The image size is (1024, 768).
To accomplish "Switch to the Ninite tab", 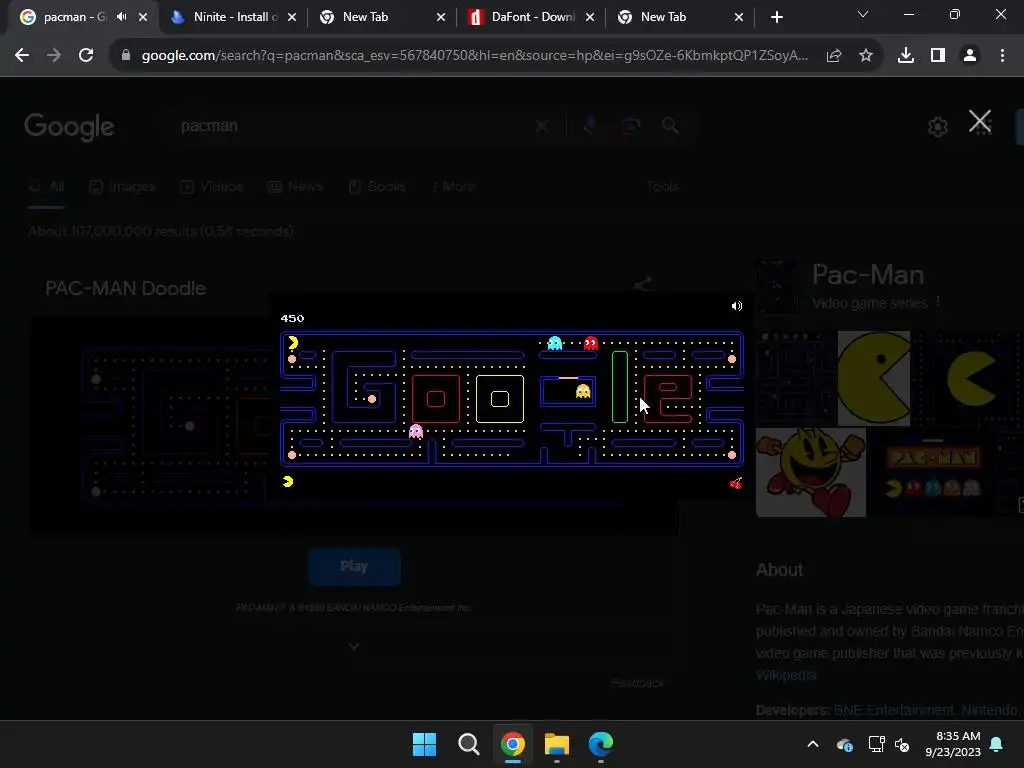I will click(225, 17).
